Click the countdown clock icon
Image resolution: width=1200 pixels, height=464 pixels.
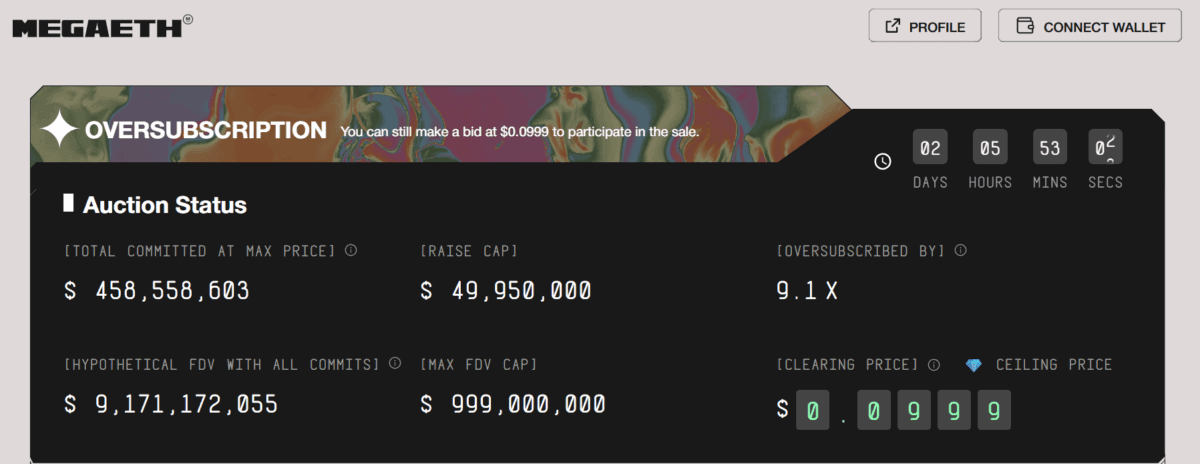click(883, 161)
